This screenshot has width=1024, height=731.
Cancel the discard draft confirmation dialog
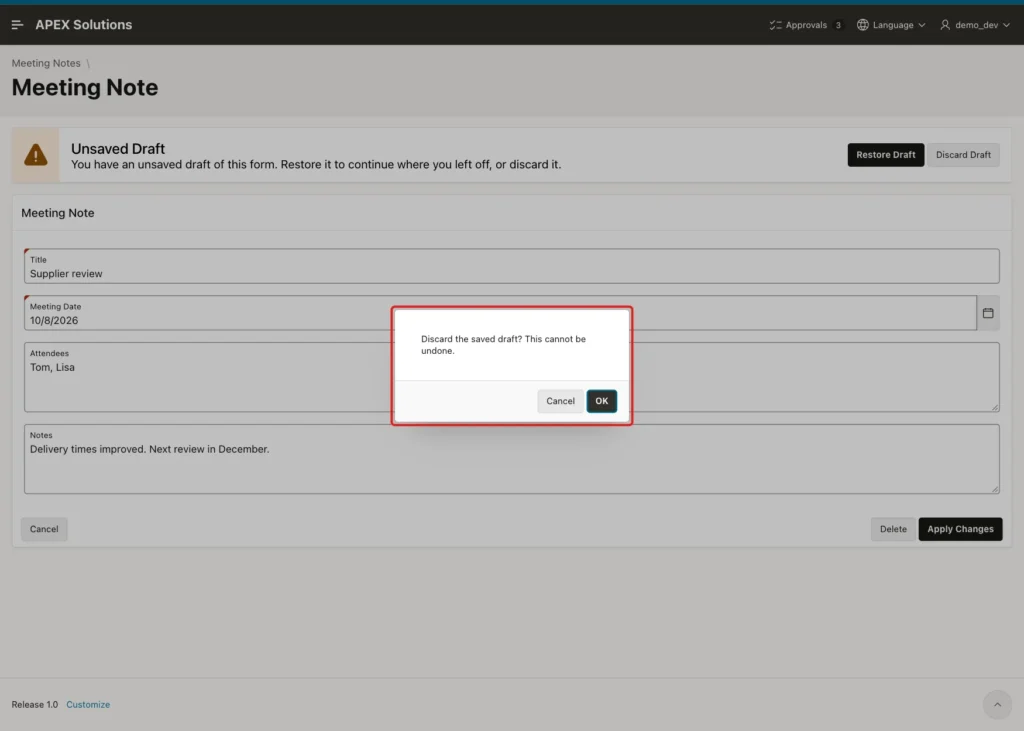point(560,401)
